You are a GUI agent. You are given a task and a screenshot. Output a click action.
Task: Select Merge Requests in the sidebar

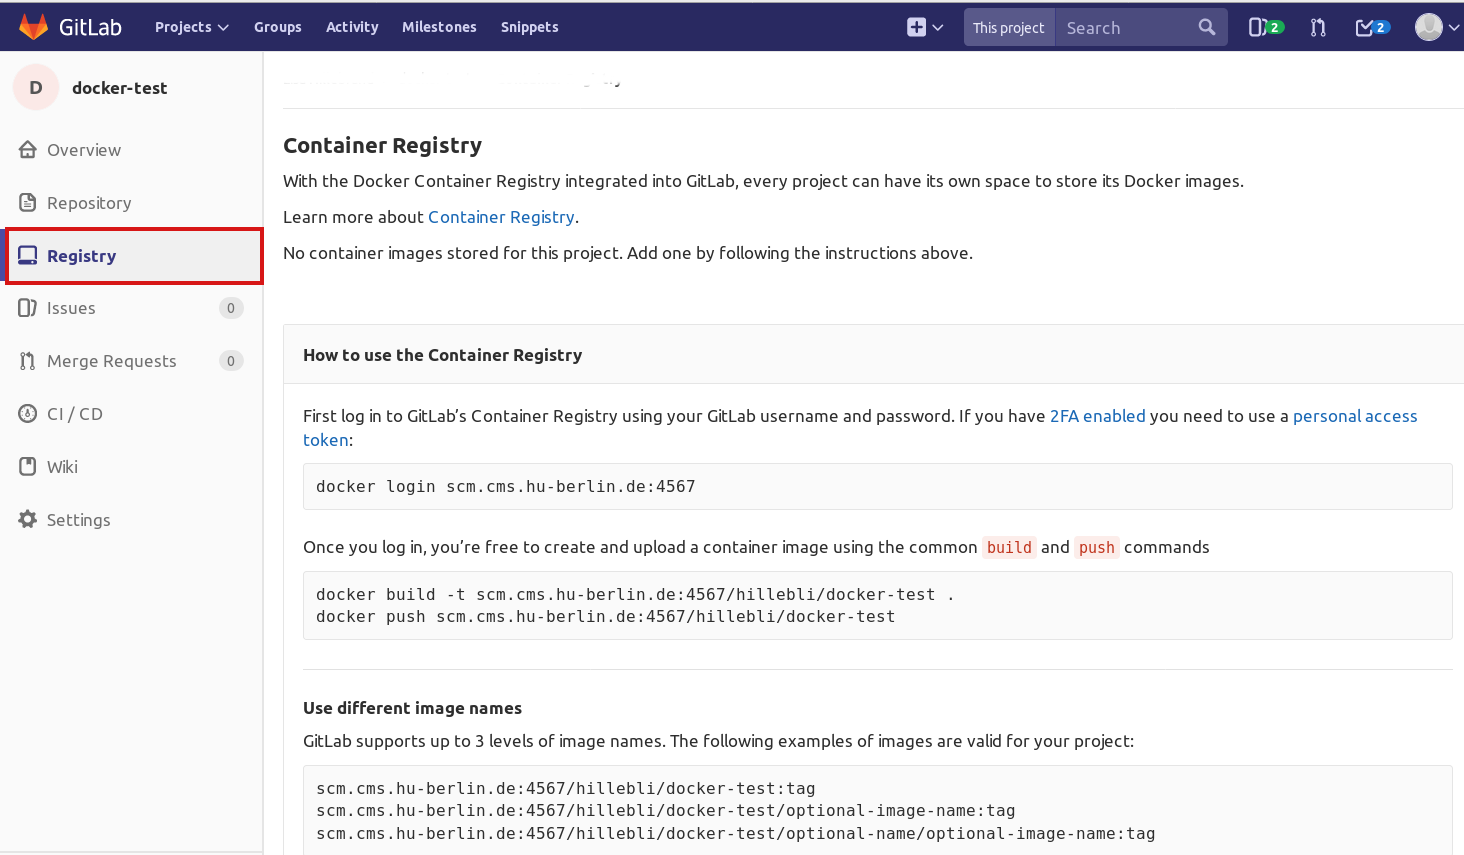click(111, 361)
